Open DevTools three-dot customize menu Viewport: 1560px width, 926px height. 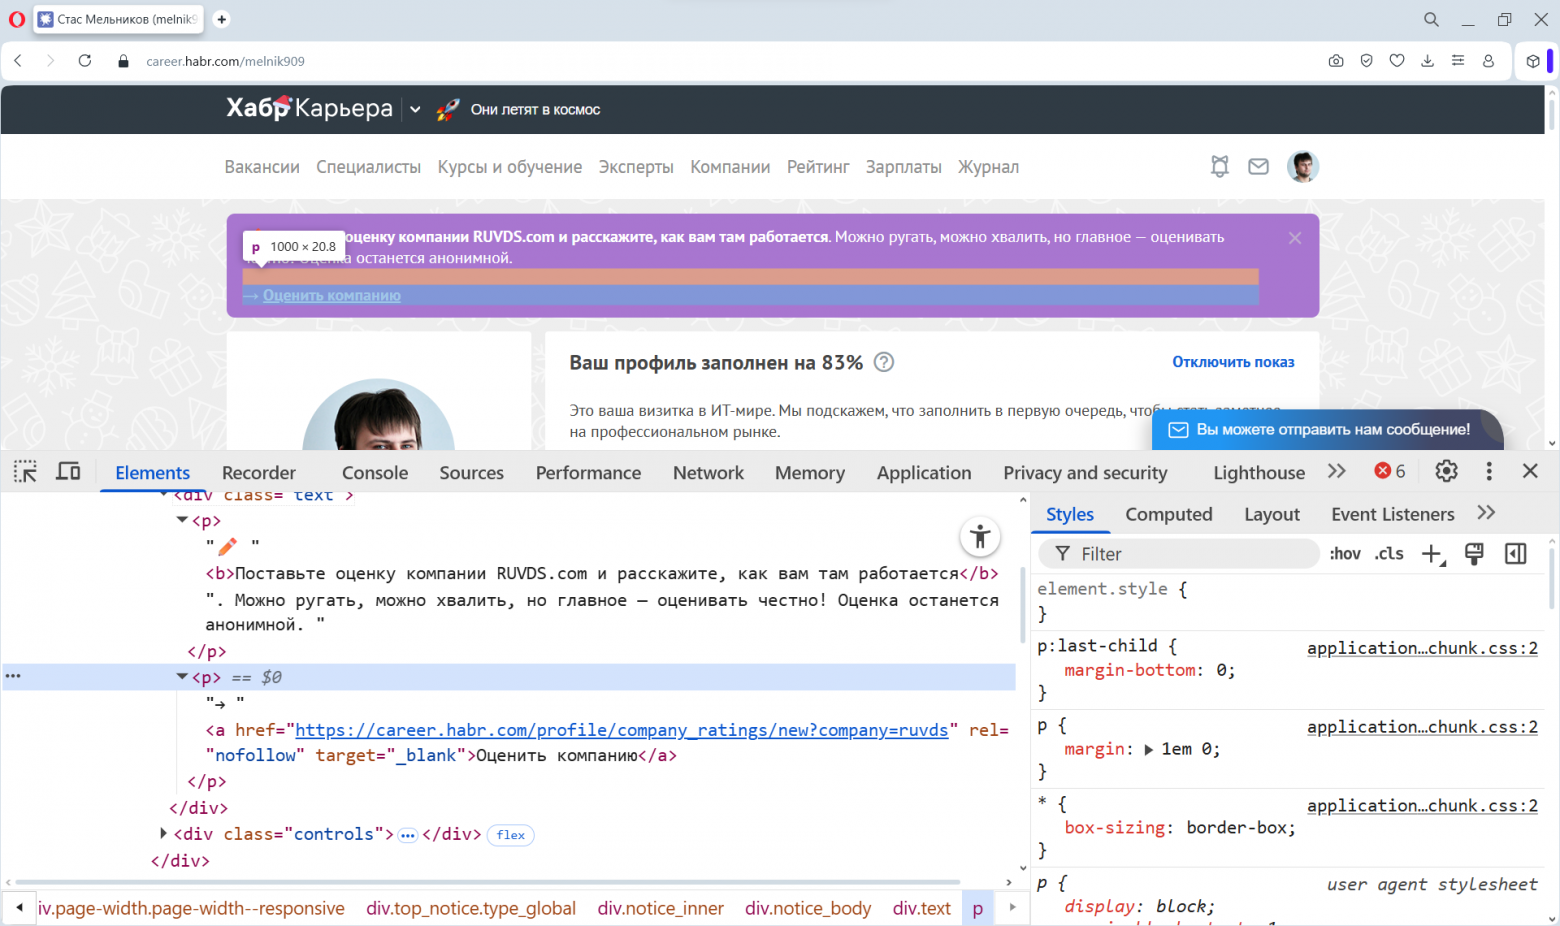point(1489,471)
